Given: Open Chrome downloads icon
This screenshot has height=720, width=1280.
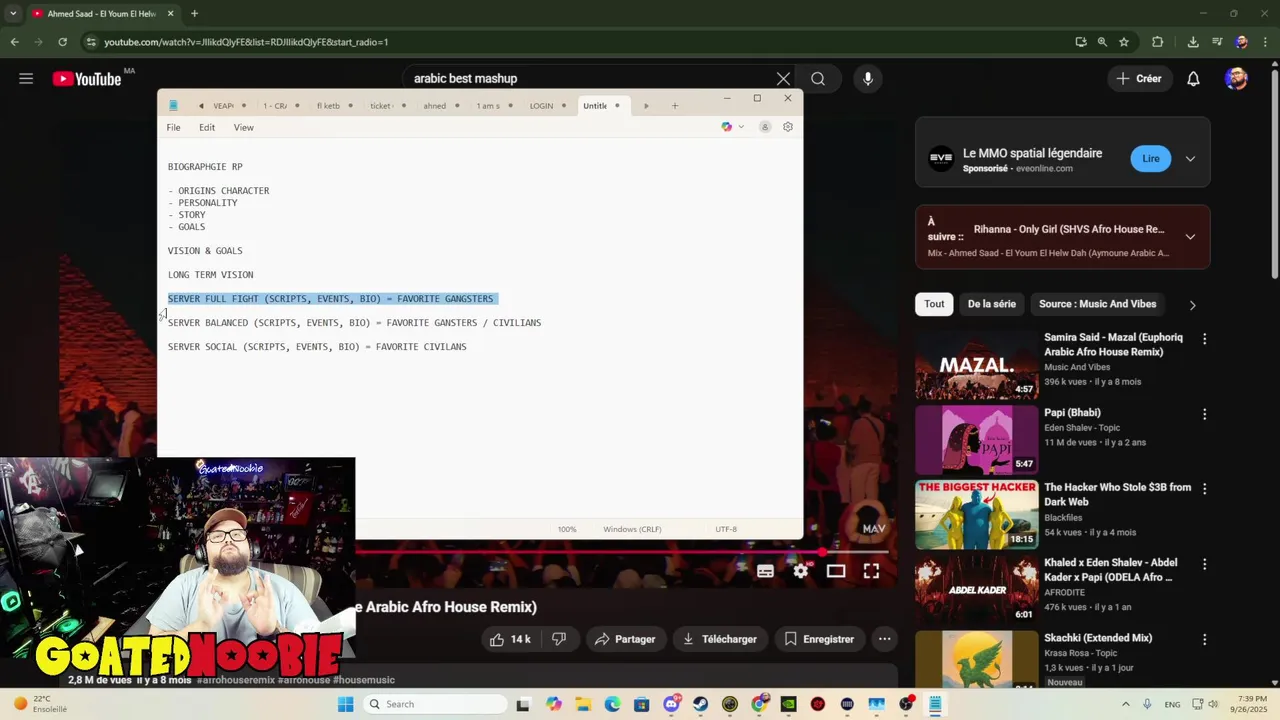Looking at the screenshot, I should 1193,42.
